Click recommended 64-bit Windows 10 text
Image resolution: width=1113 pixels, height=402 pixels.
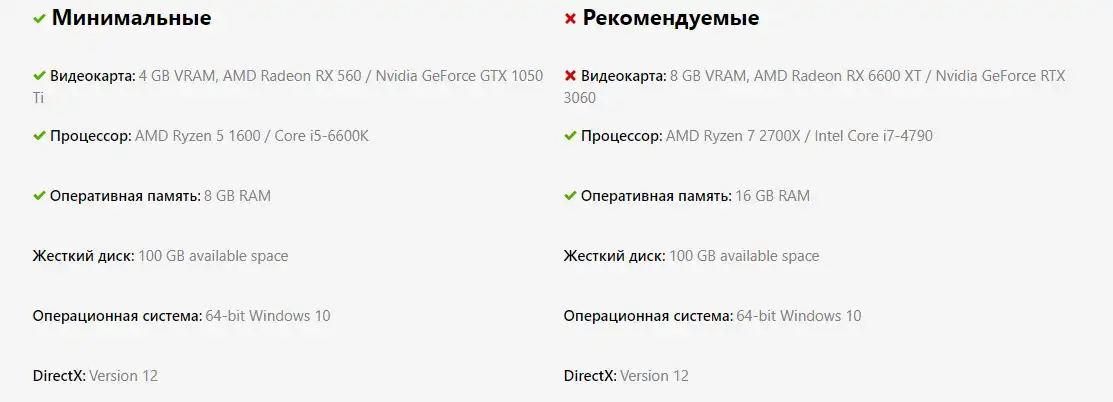[799, 316]
